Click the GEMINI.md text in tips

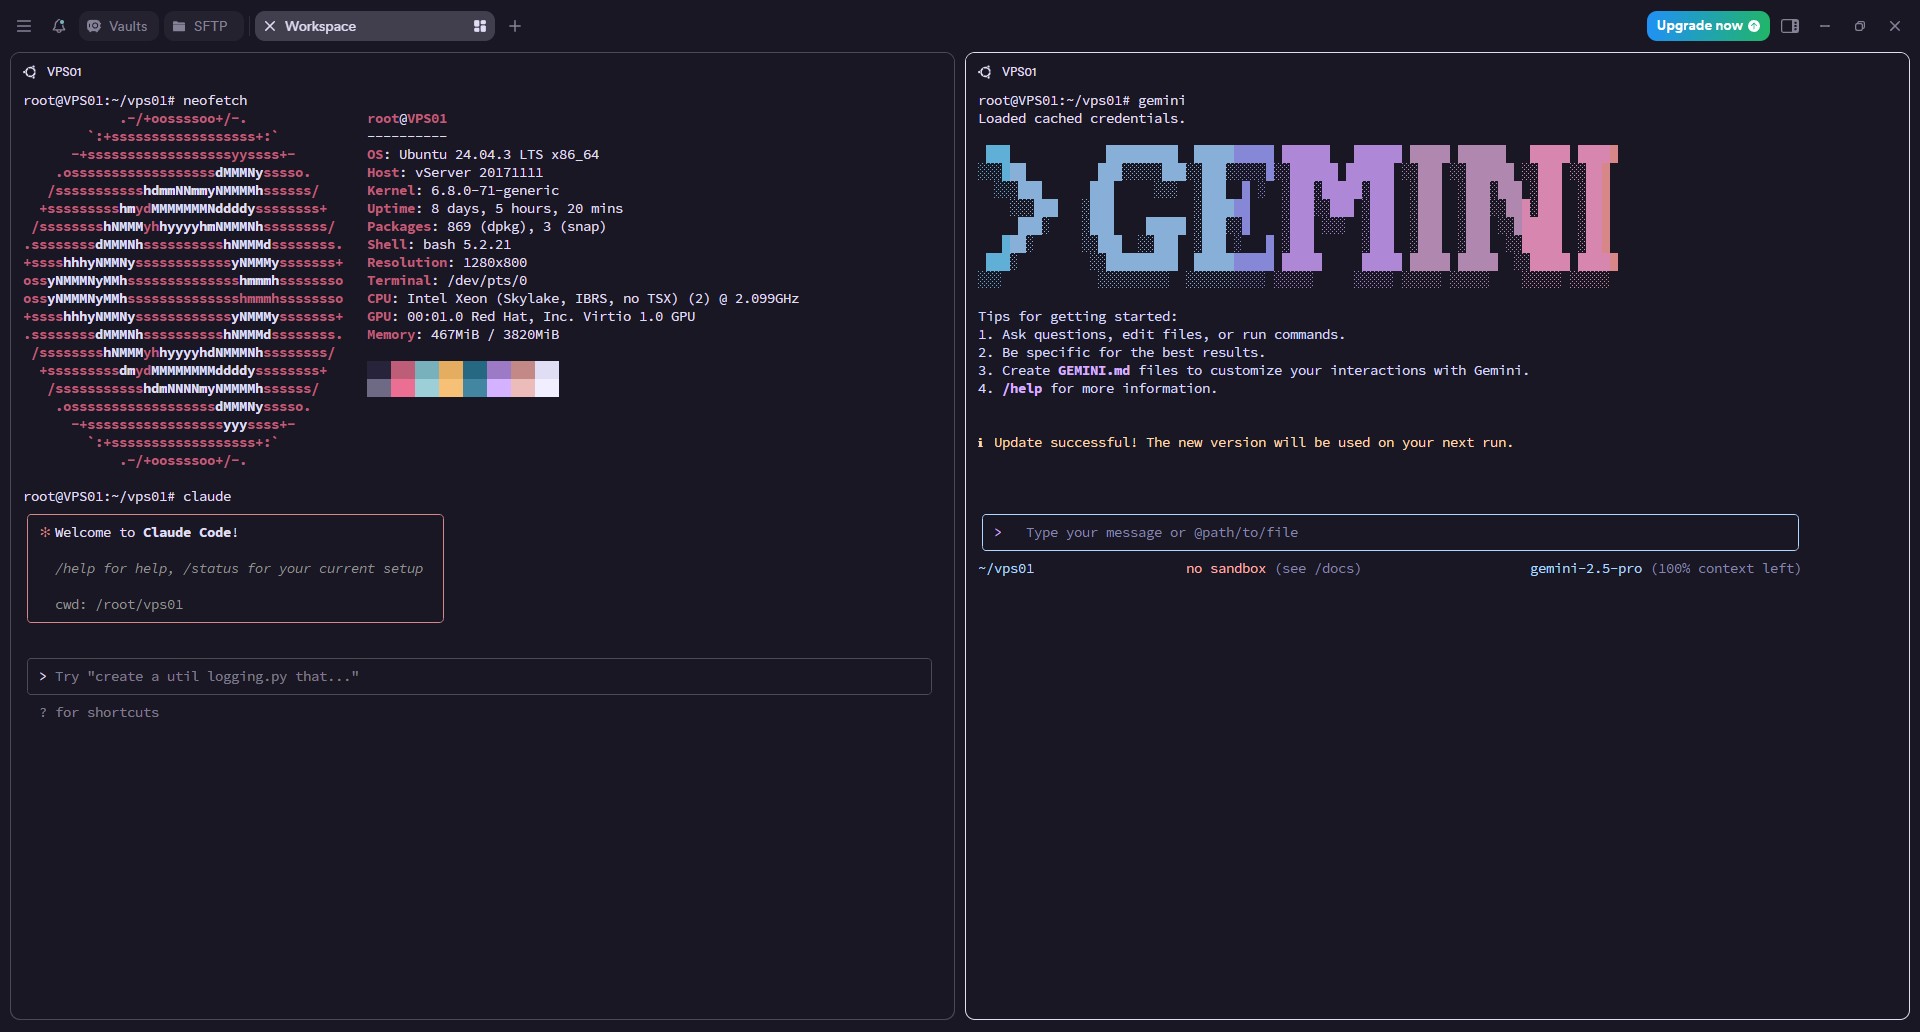pyautogui.click(x=1094, y=370)
